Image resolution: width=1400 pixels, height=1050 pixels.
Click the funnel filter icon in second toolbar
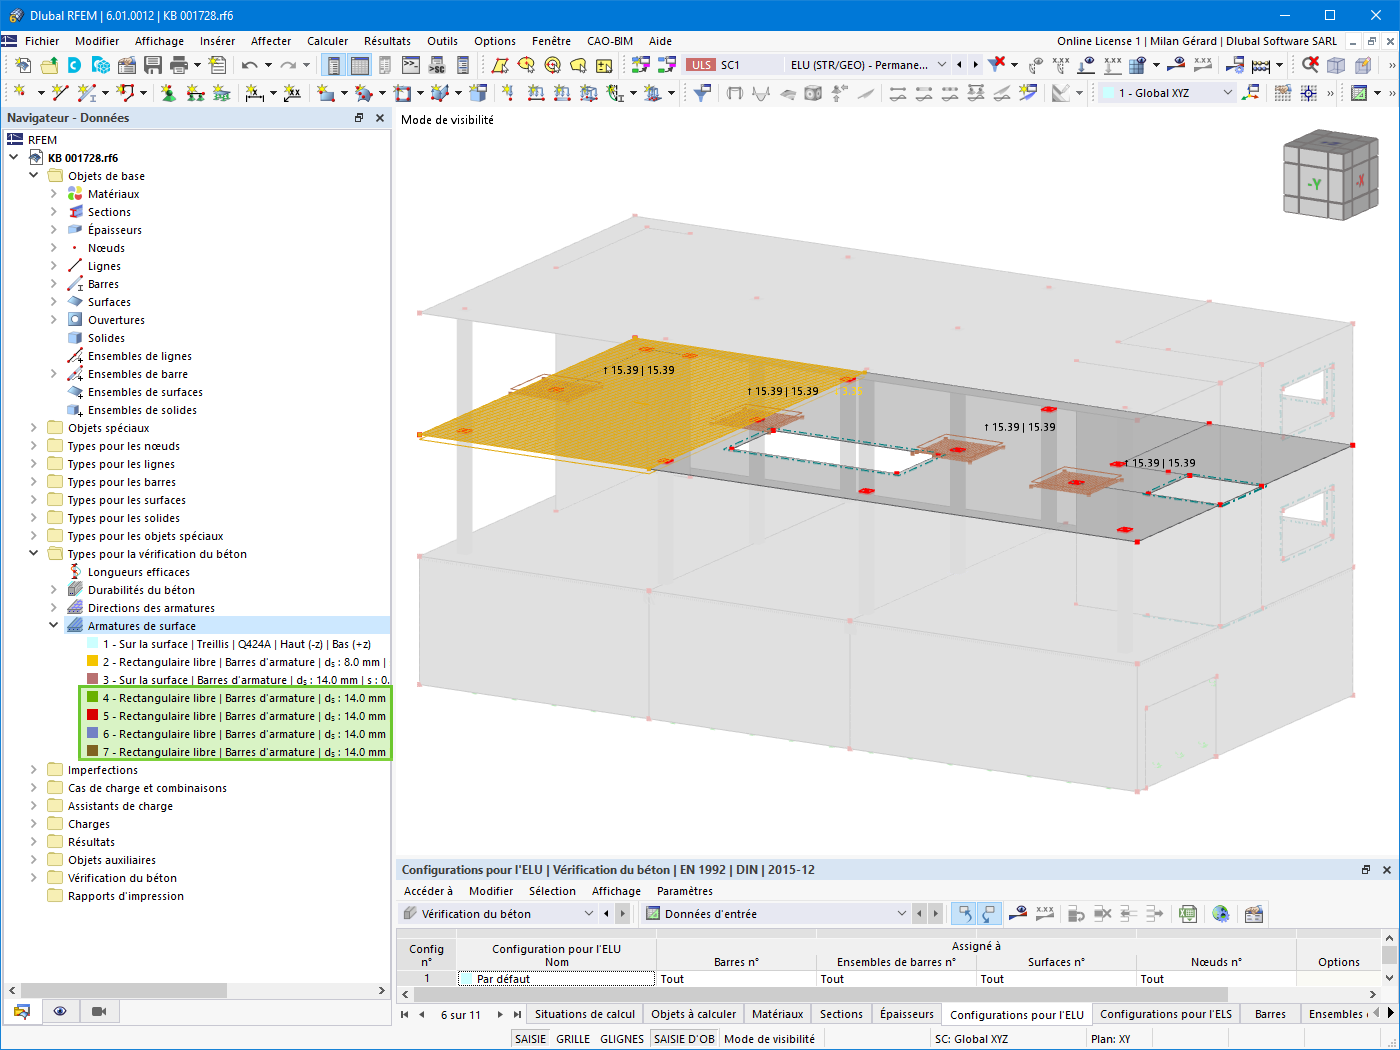(702, 92)
